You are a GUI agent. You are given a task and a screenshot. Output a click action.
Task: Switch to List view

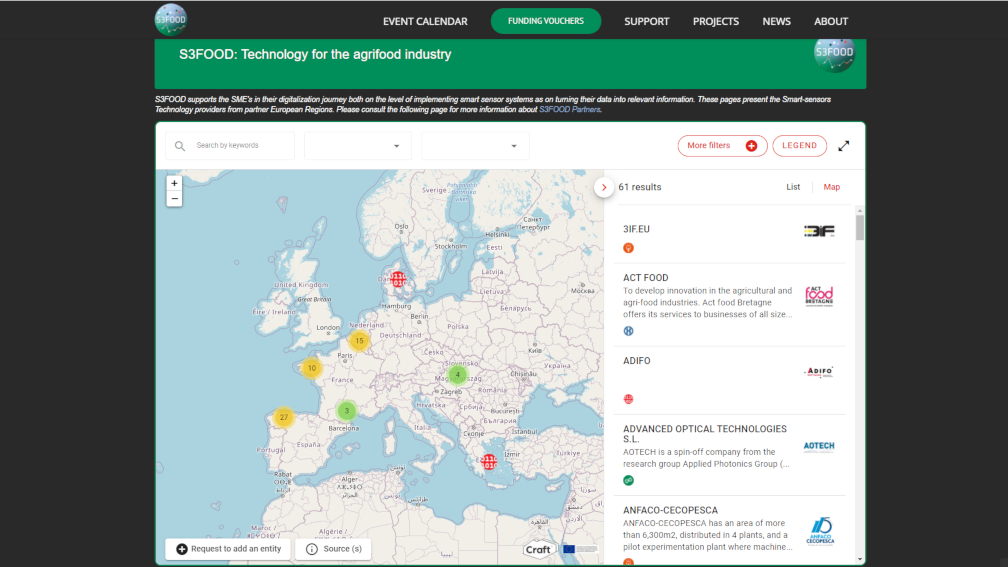click(793, 187)
